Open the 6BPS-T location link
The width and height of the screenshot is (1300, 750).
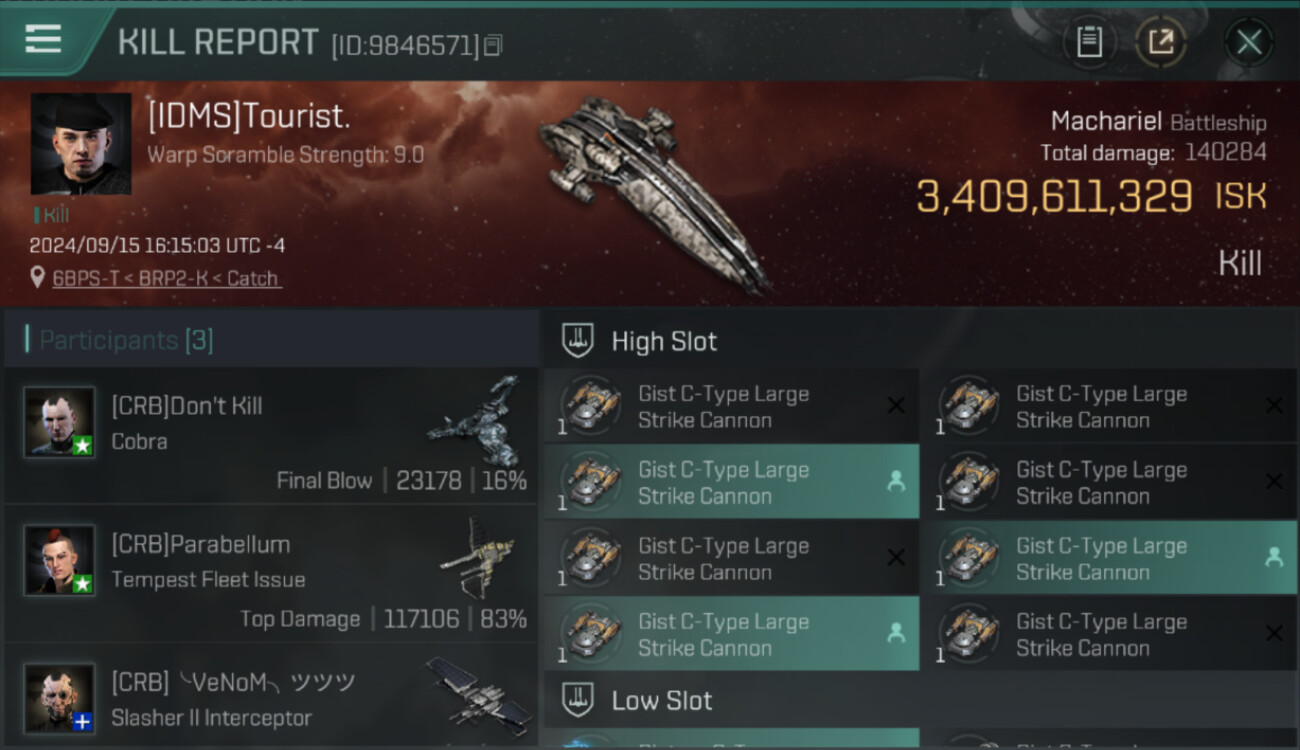[167, 278]
